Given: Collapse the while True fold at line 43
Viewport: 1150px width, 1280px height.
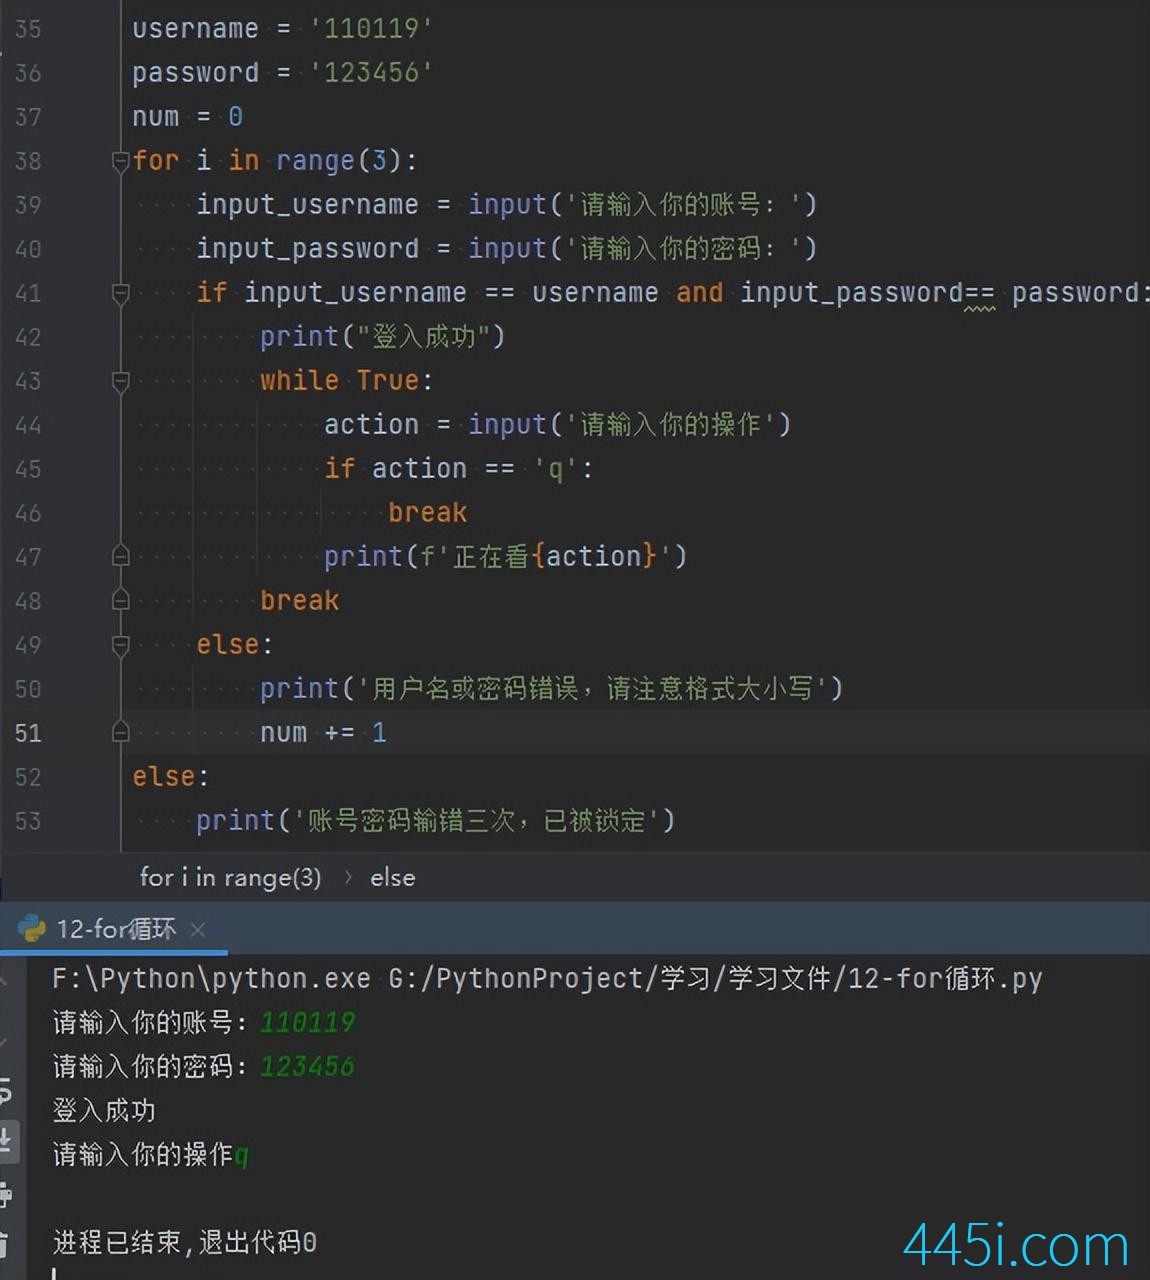Looking at the screenshot, I should click(121, 381).
